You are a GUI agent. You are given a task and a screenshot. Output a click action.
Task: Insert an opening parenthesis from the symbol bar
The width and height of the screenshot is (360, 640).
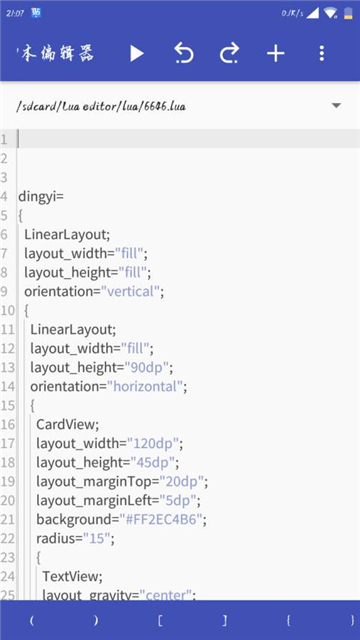click(x=31, y=620)
